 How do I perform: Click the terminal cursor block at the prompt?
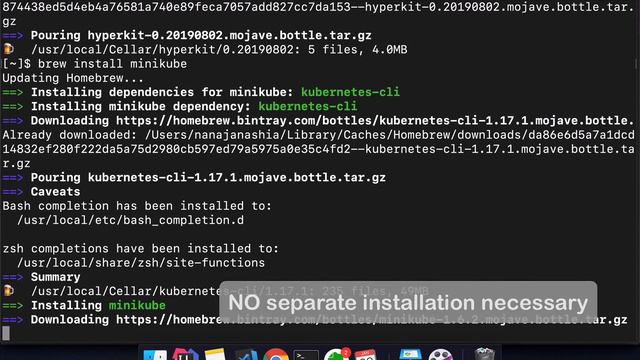6,333
